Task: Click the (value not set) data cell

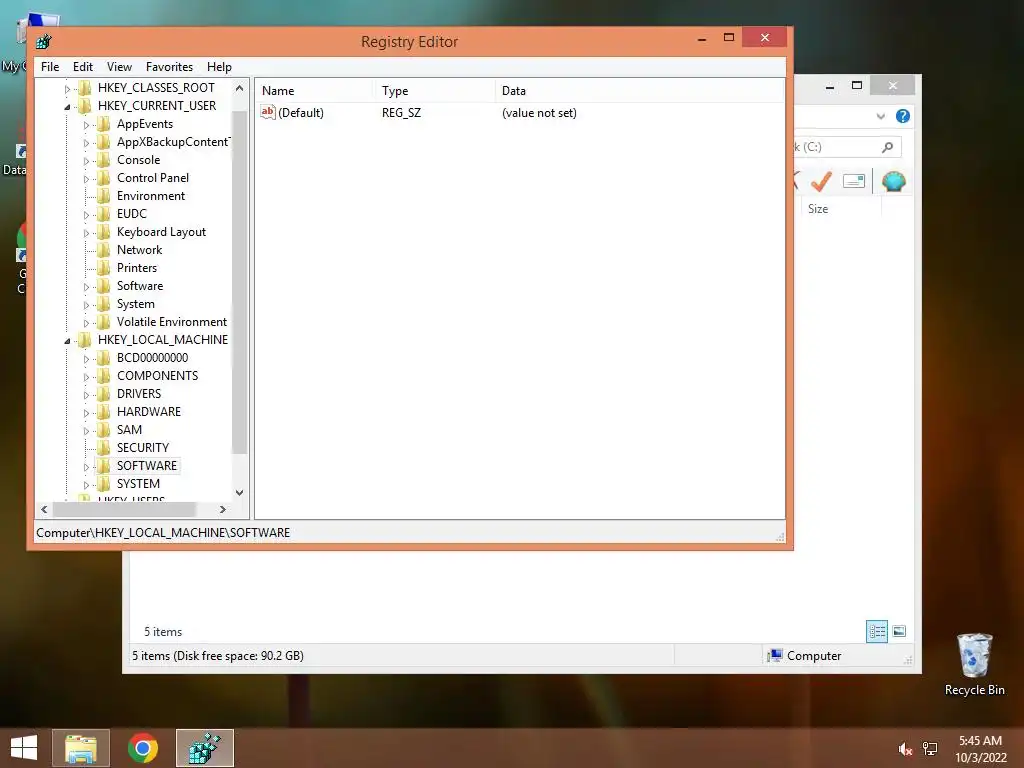Action: (539, 113)
